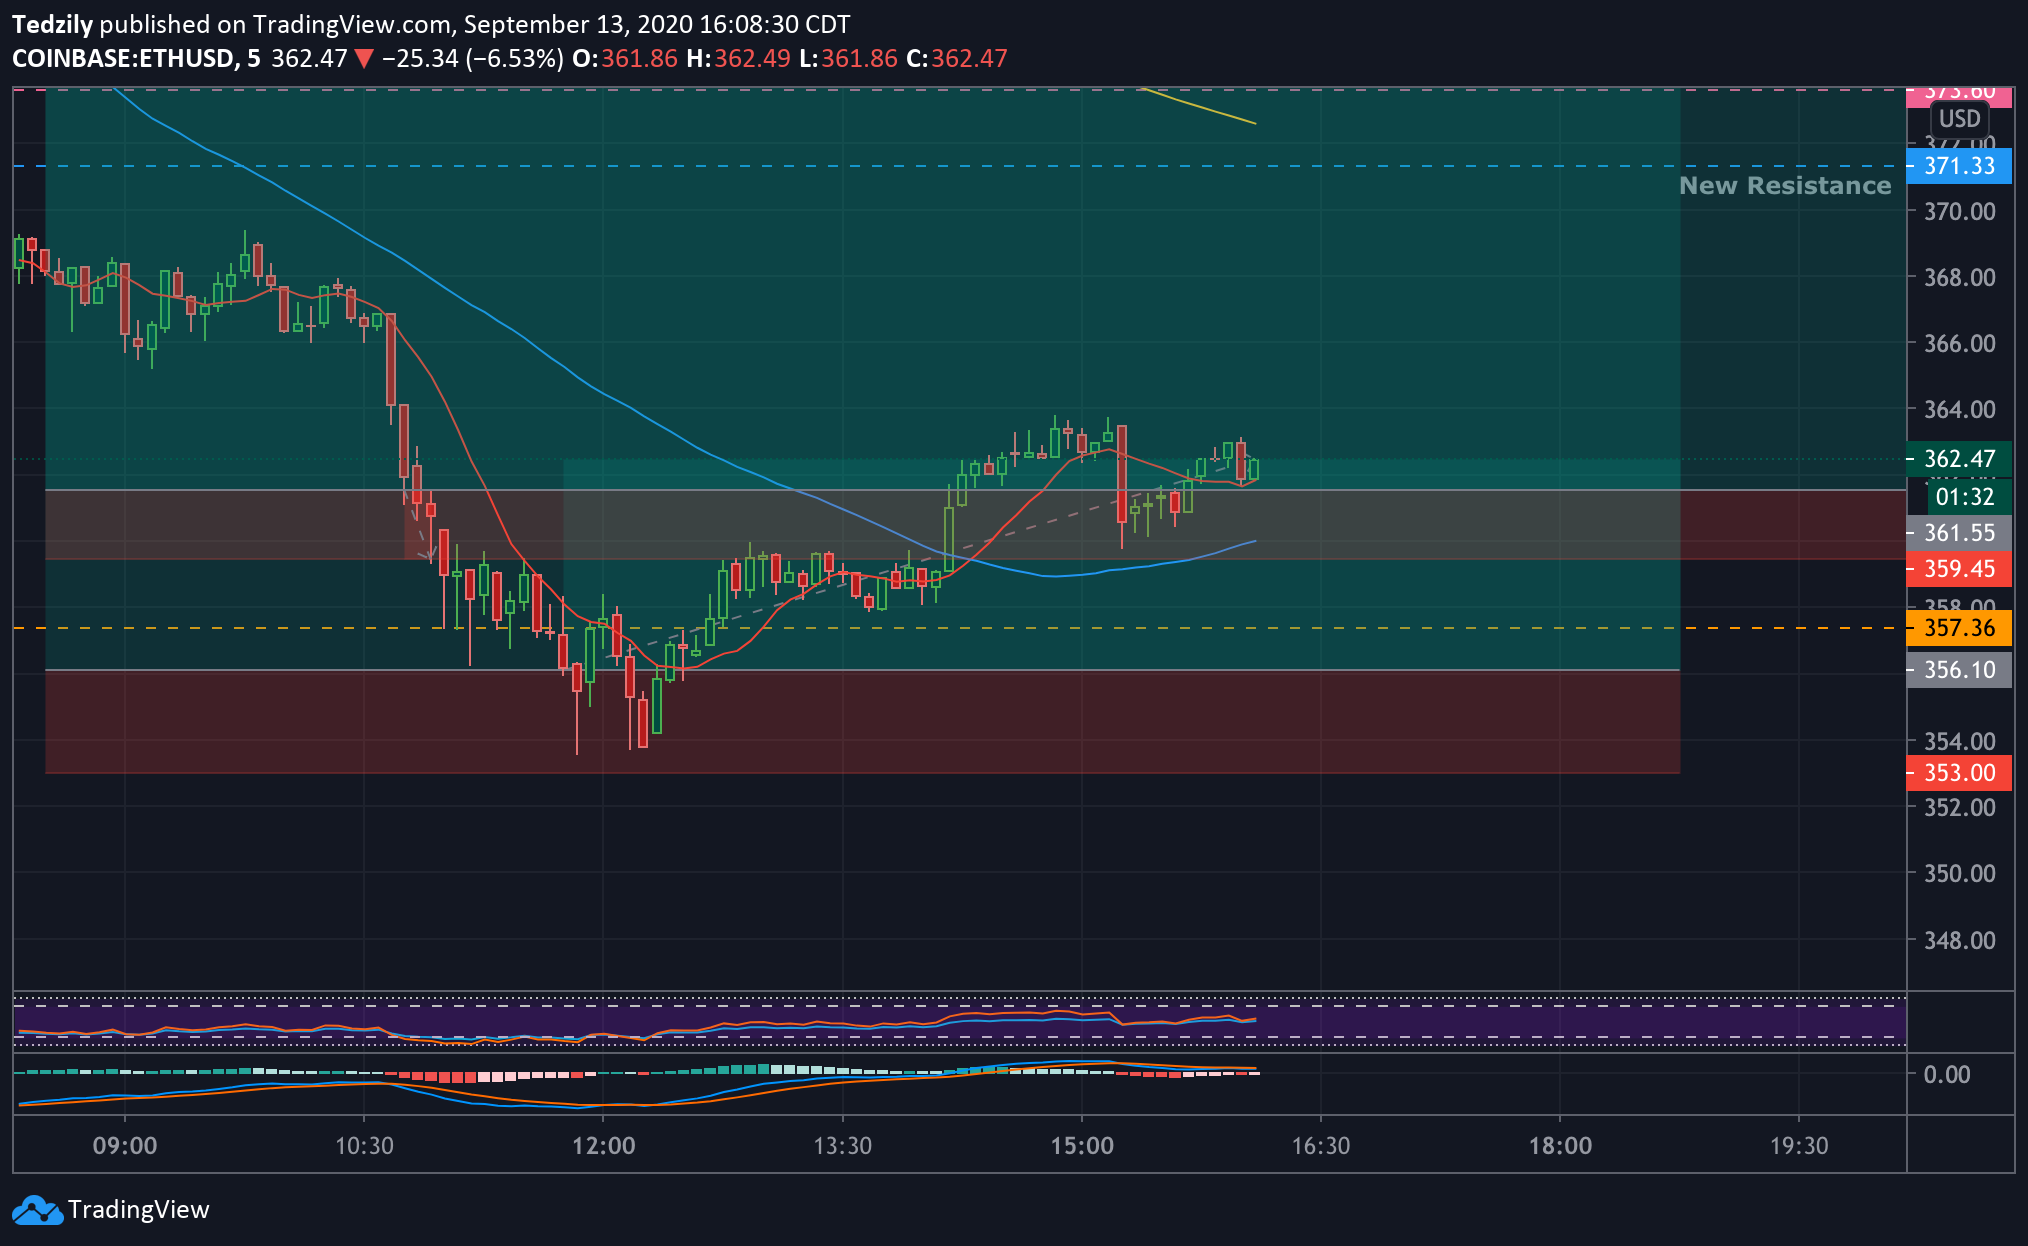Click the 371.33 blue price label

click(1959, 166)
